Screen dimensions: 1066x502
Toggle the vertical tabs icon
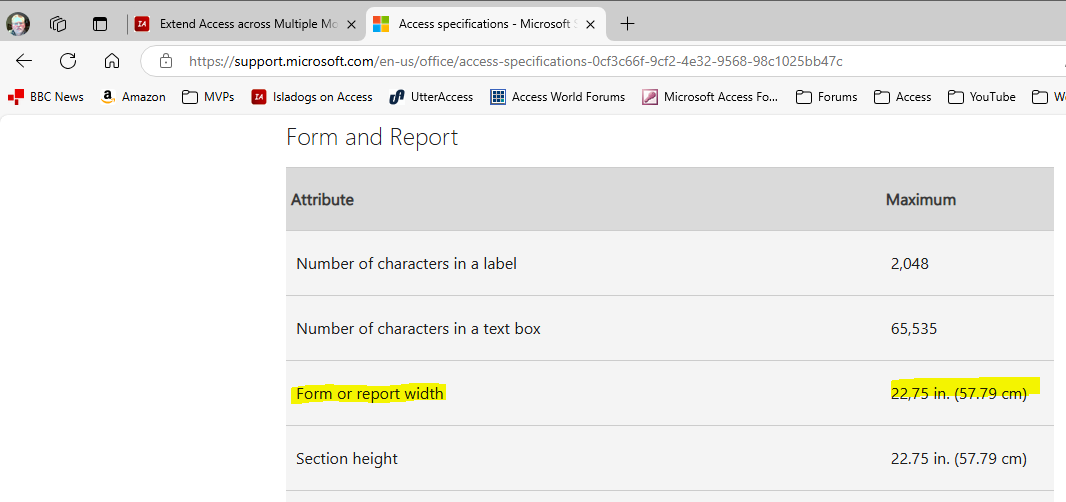[100, 24]
